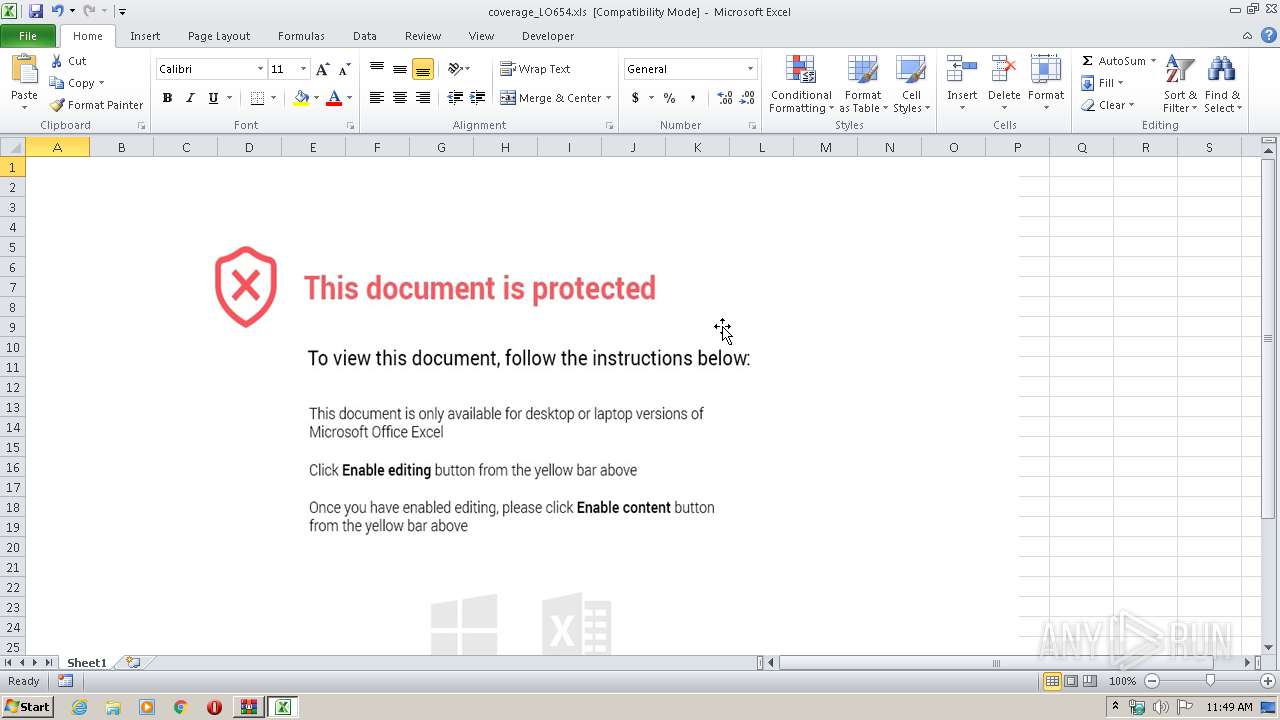Image resolution: width=1280 pixels, height=720 pixels.
Task: Apply Comma Style format
Action: [692, 98]
